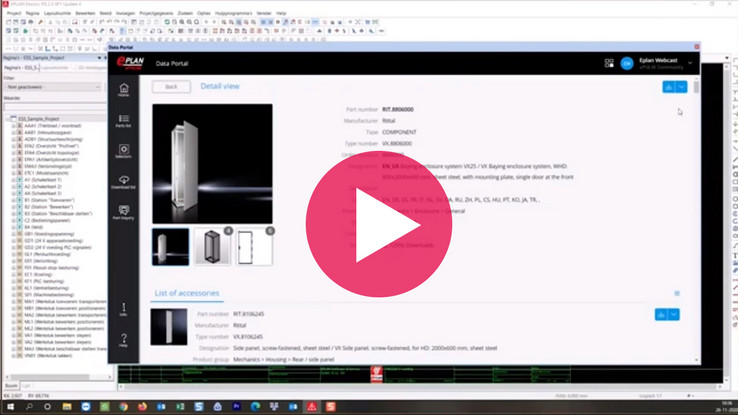Viewport: 738px width, 415px height.
Task: Collapse the ESS_Sample_Project tree root
Action: point(8,119)
